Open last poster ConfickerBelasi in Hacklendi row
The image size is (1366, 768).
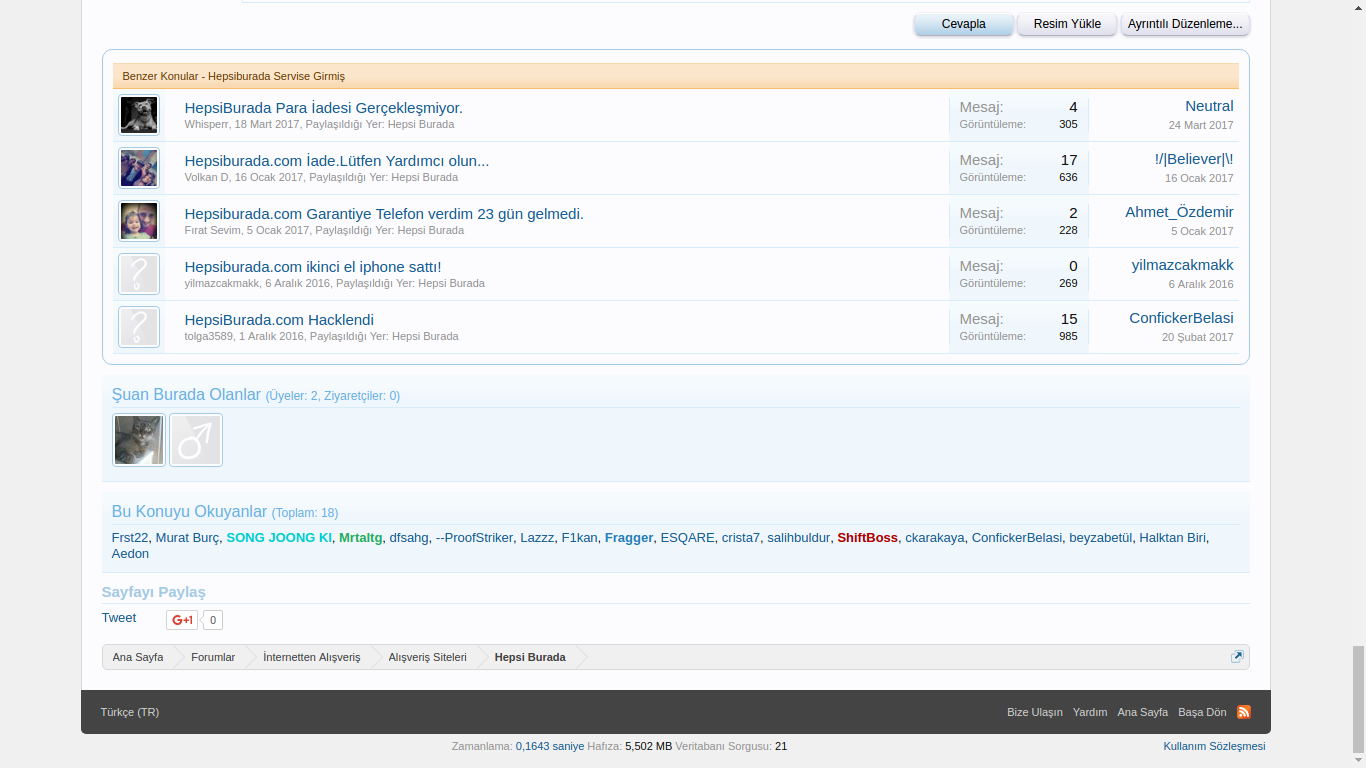pos(1181,318)
